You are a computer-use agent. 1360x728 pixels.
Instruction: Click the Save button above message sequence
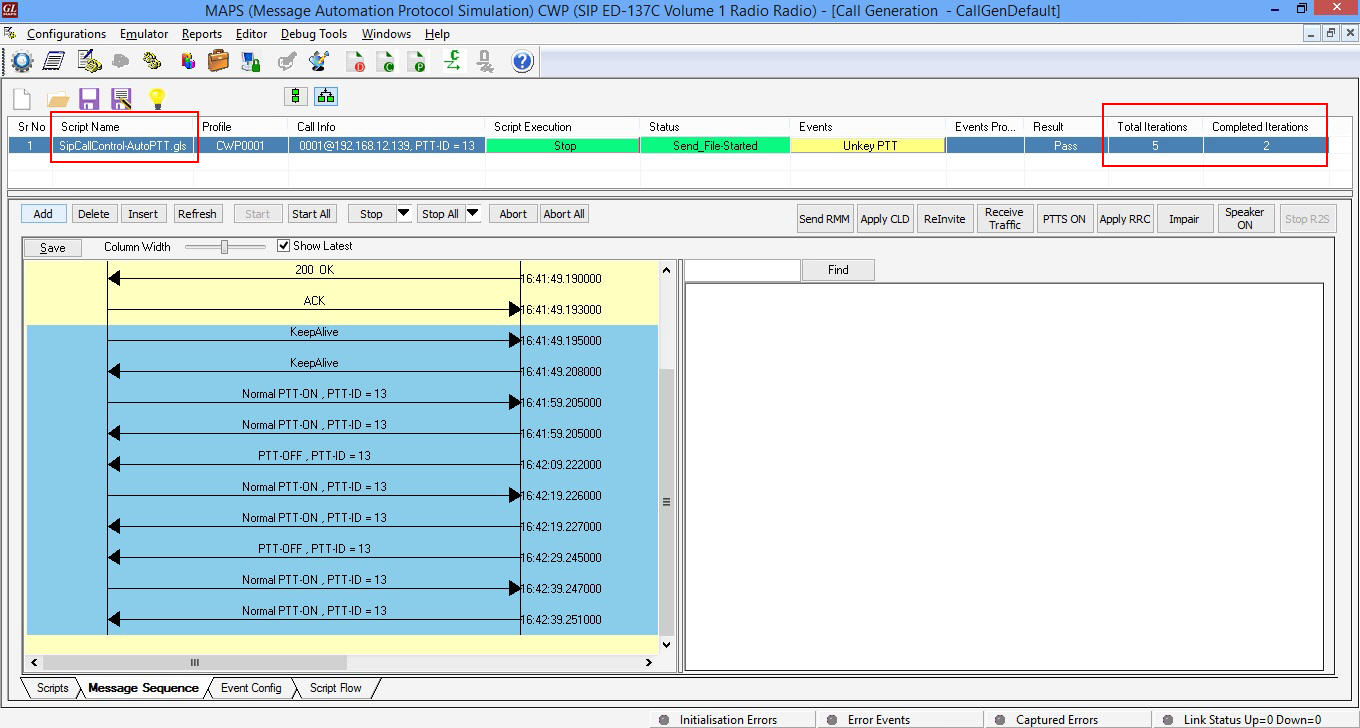coord(53,247)
